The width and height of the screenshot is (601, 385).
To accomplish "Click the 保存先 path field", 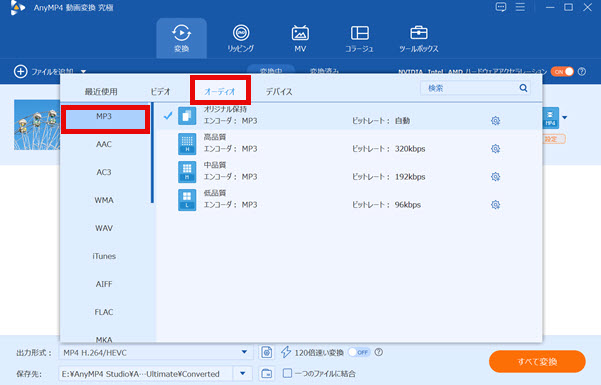I will [145, 373].
